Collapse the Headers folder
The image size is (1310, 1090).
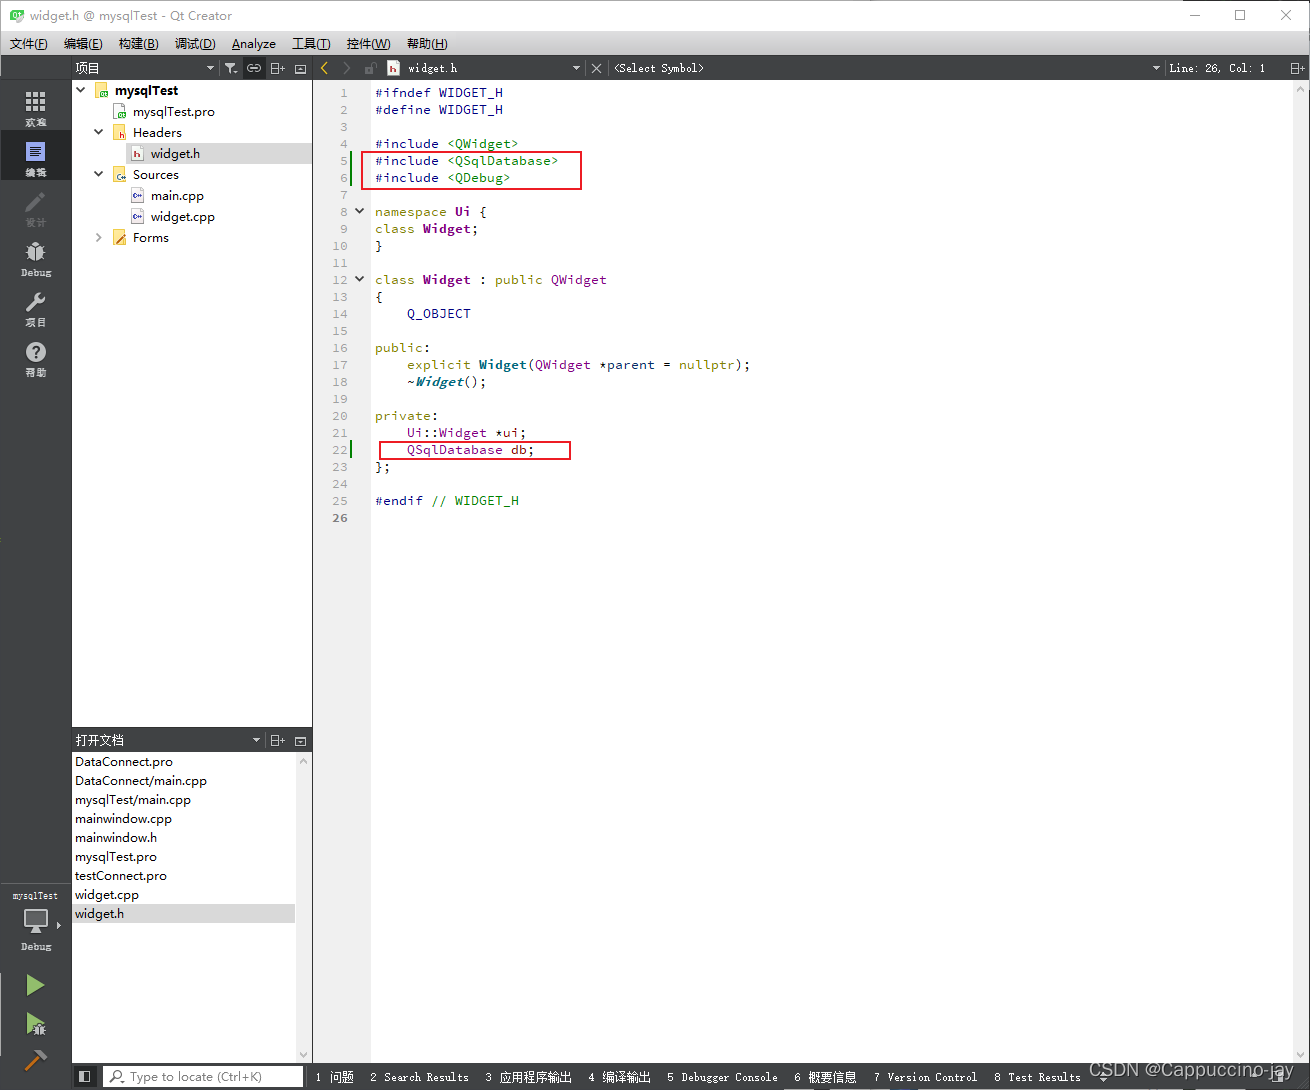click(x=99, y=132)
